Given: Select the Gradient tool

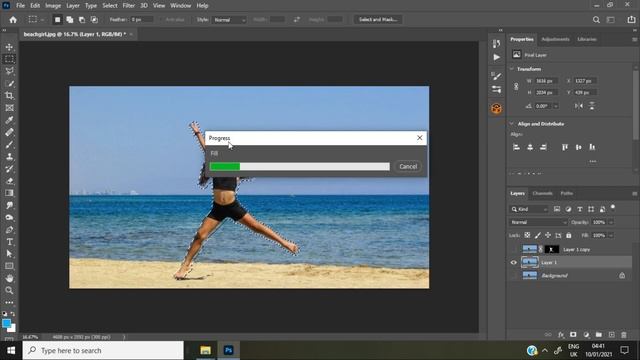Looking at the screenshot, I should click(9, 193).
